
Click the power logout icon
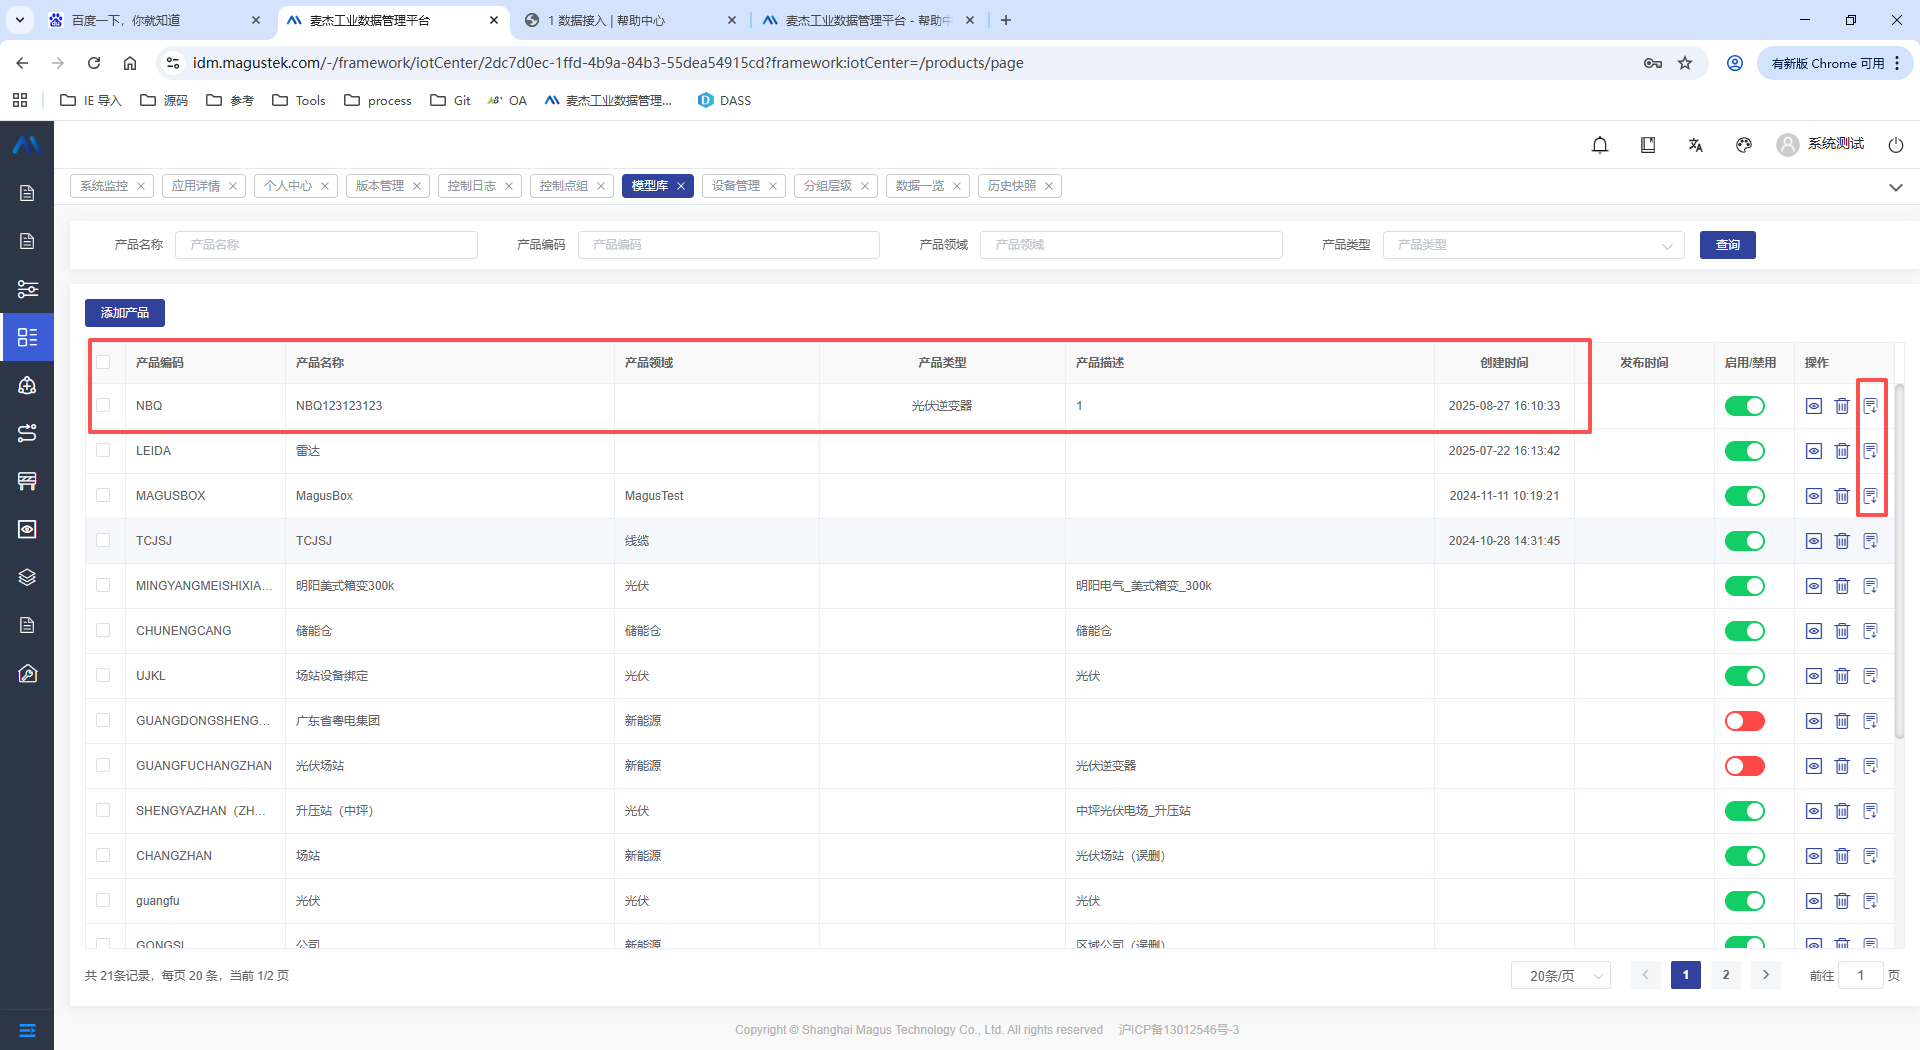1896,145
